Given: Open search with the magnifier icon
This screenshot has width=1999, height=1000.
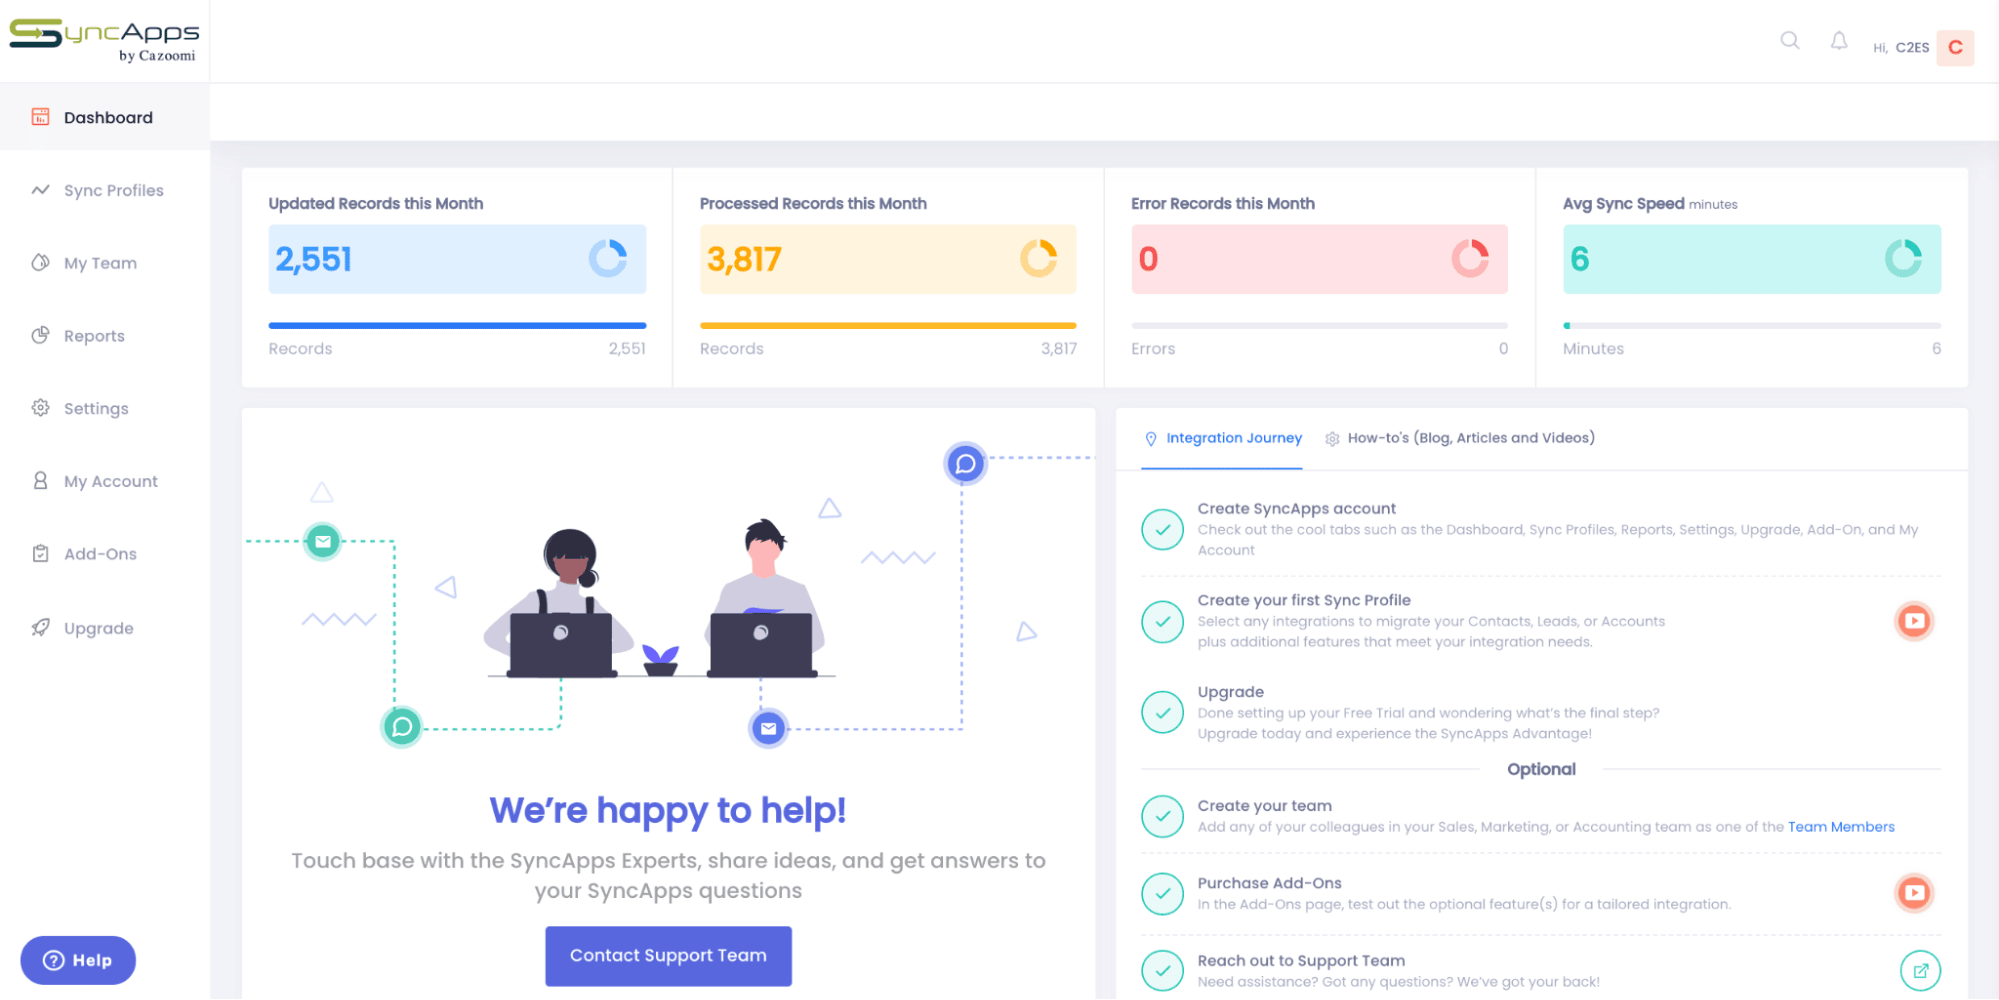Looking at the screenshot, I should click(x=1790, y=40).
